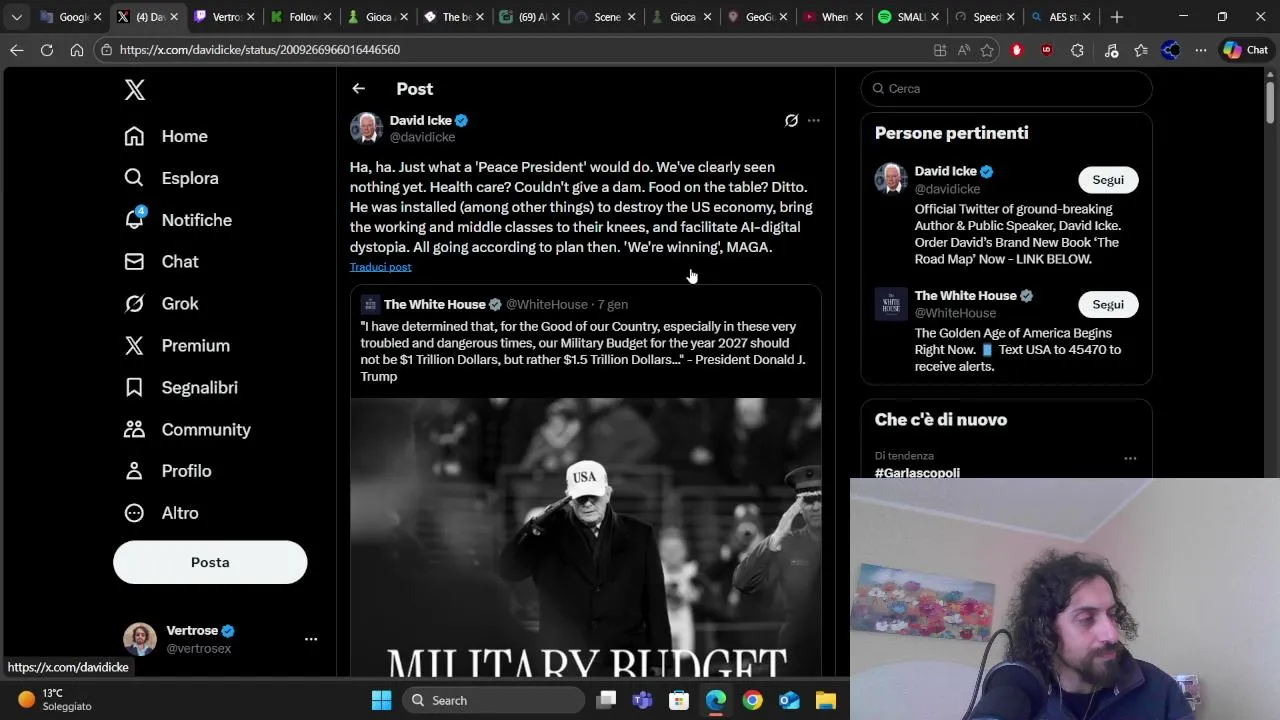Open Altro more options menu
This screenshot has height=720, width=1280.
tap(161, 513)
